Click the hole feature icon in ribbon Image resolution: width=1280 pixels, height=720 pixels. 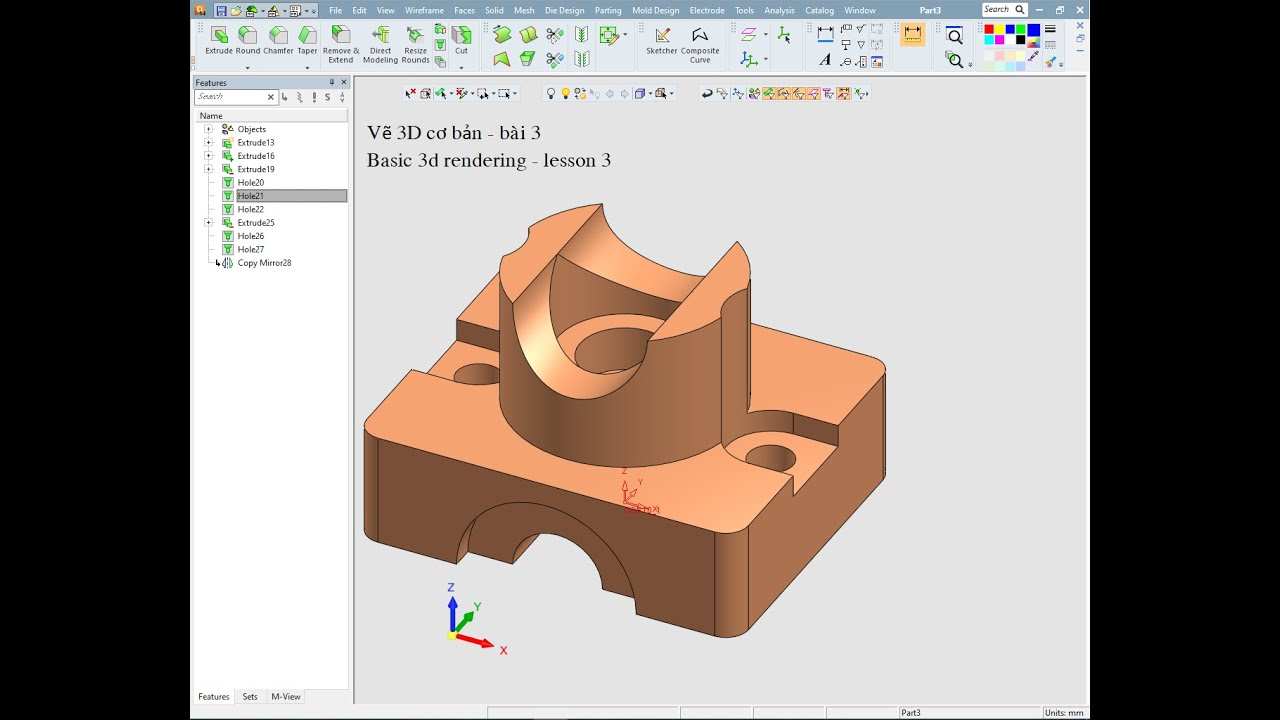coord(440,46)
